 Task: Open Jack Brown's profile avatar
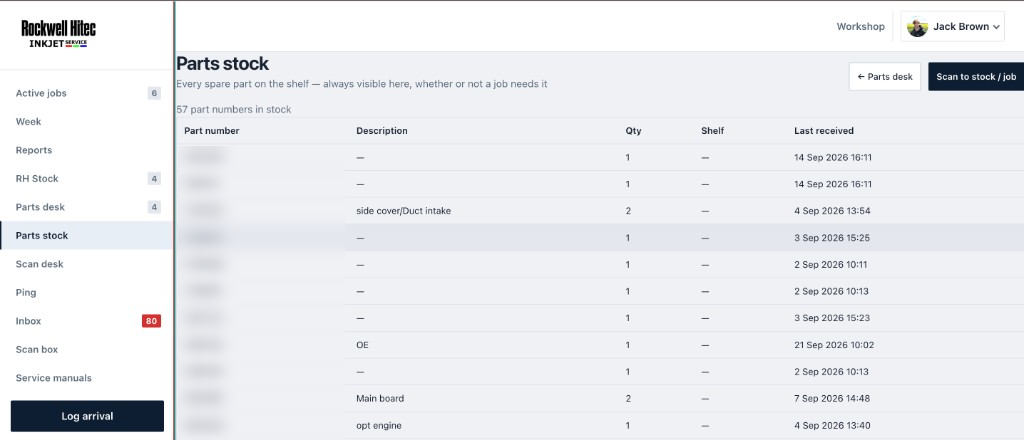[917, 27]
